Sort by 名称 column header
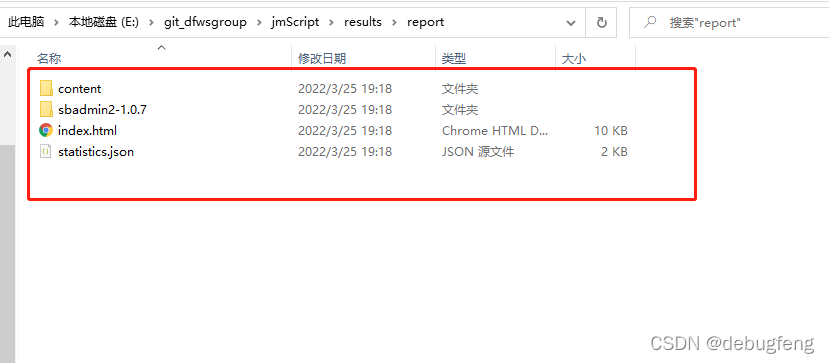This screenshot has width=829, height=363. 49,59
